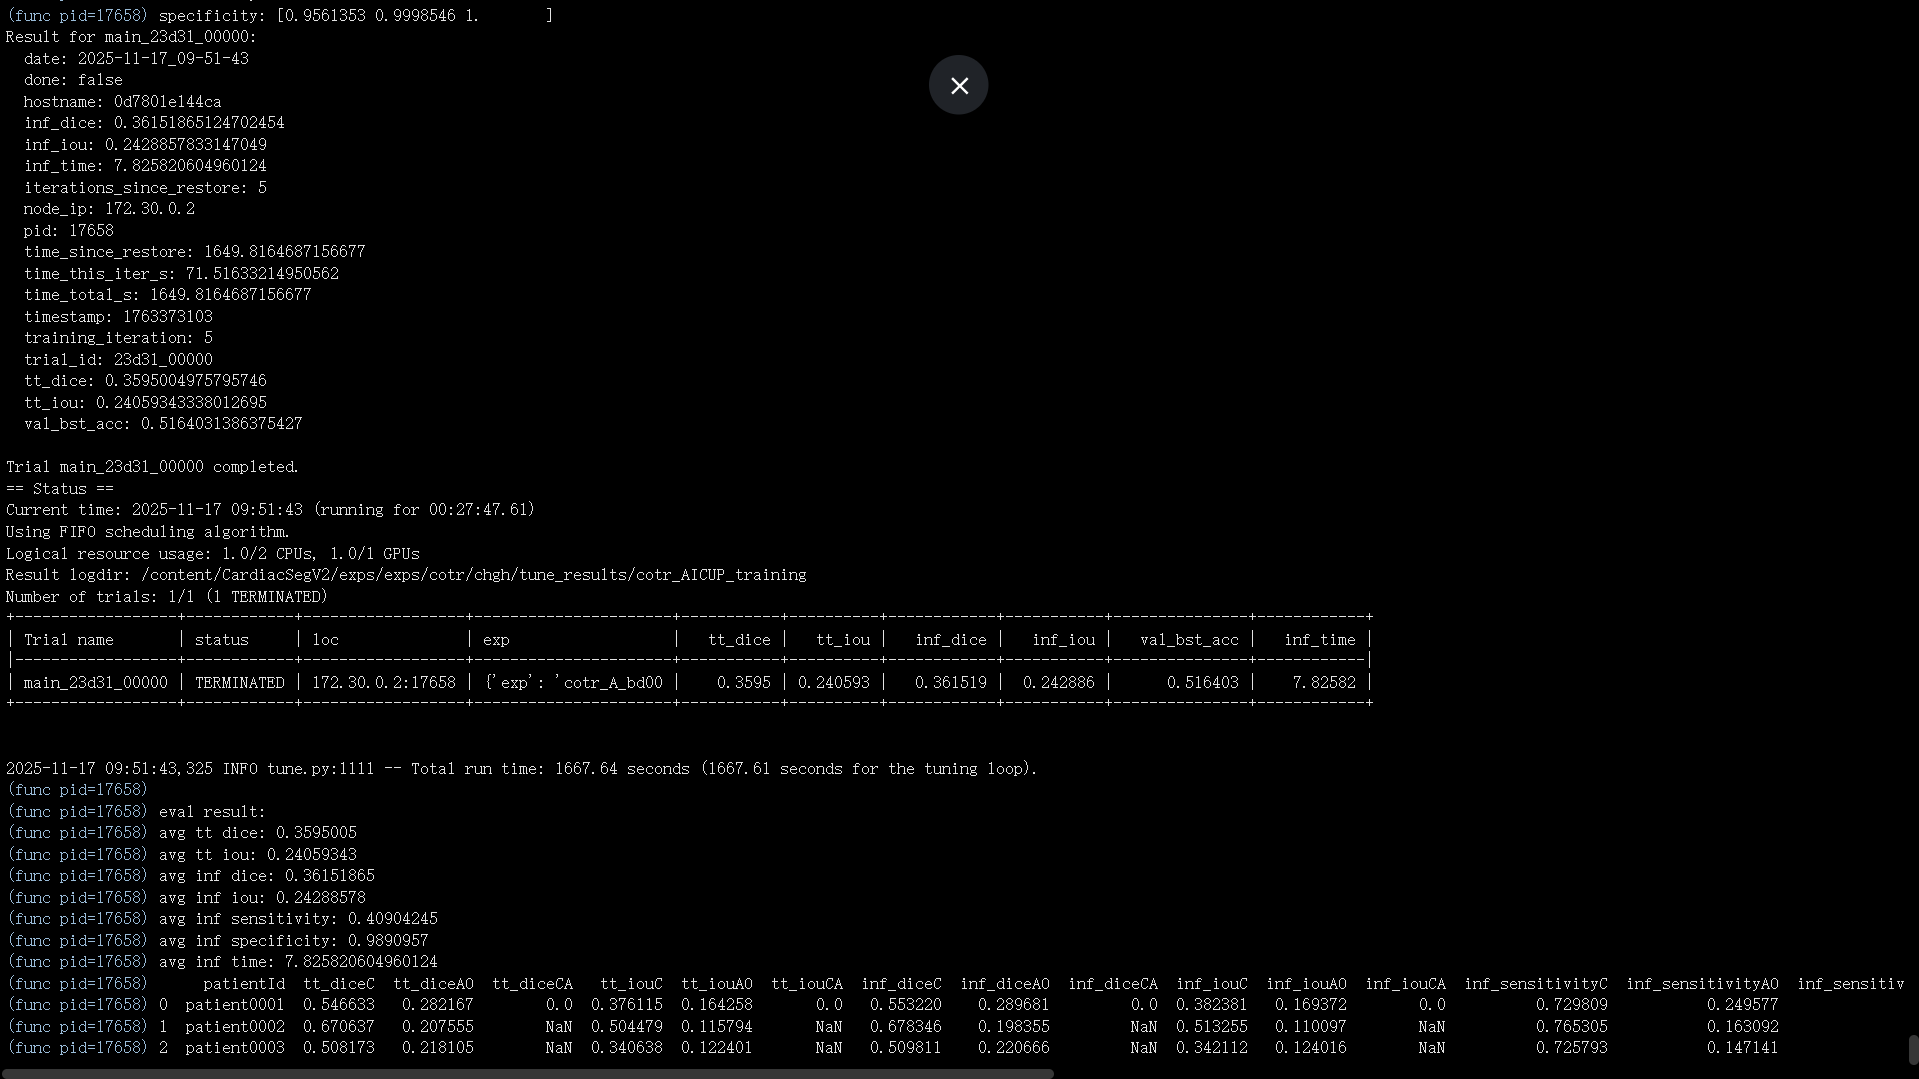The height and width of the screenshot is (1079, 1919).
Task: Select the tt_dice column header
Action: coord(739,639)
